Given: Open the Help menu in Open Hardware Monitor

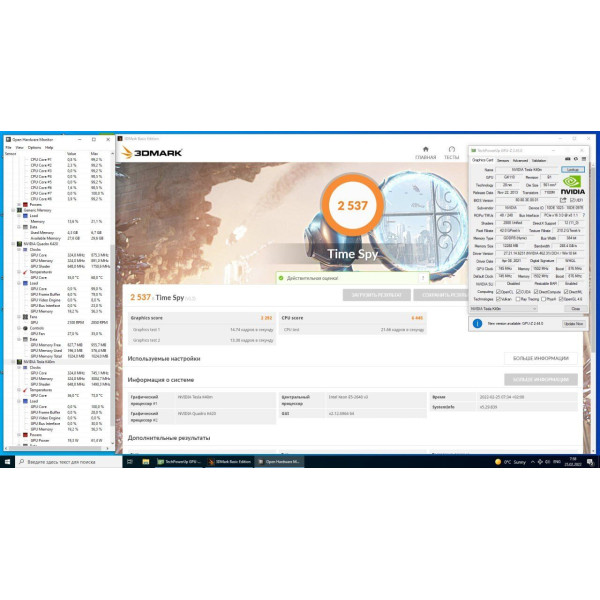Looking at the screenshot, I should [x=49, y=147].
